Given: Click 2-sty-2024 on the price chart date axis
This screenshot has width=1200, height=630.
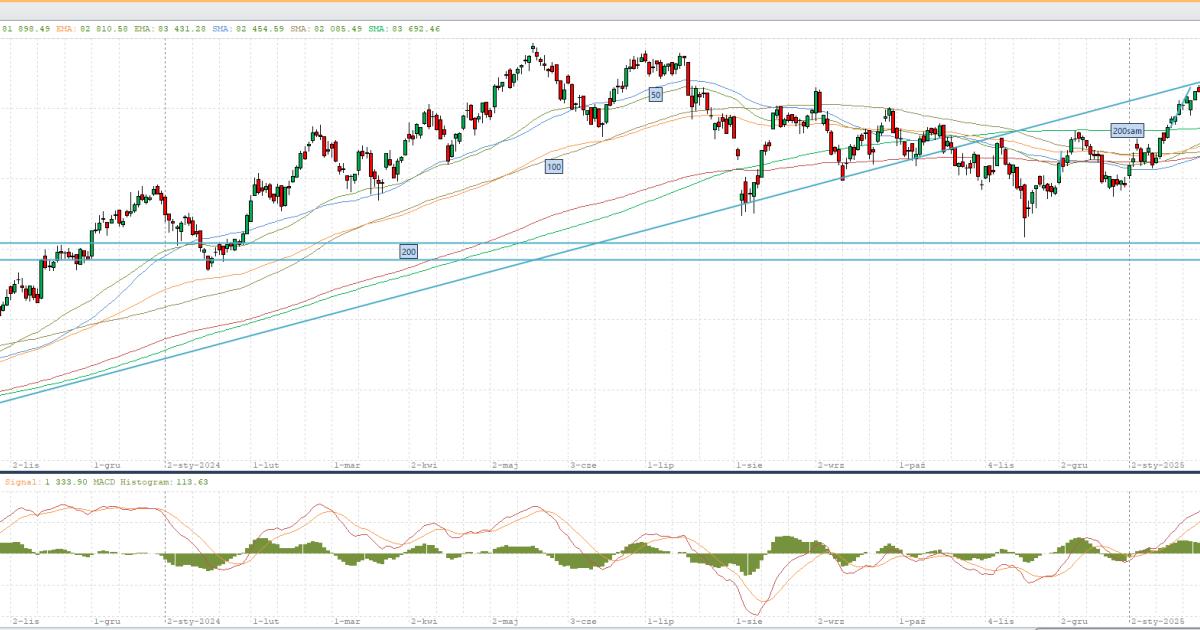Looking at the screenshot, I should pos(196,465).
